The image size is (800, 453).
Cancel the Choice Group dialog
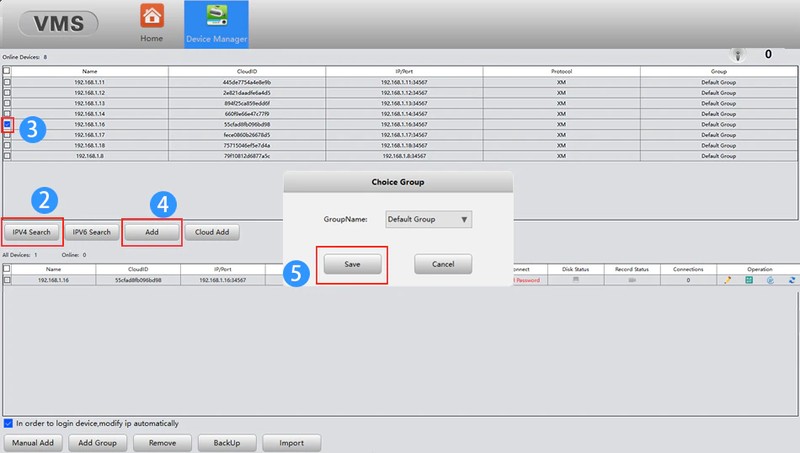coord(443,264)
